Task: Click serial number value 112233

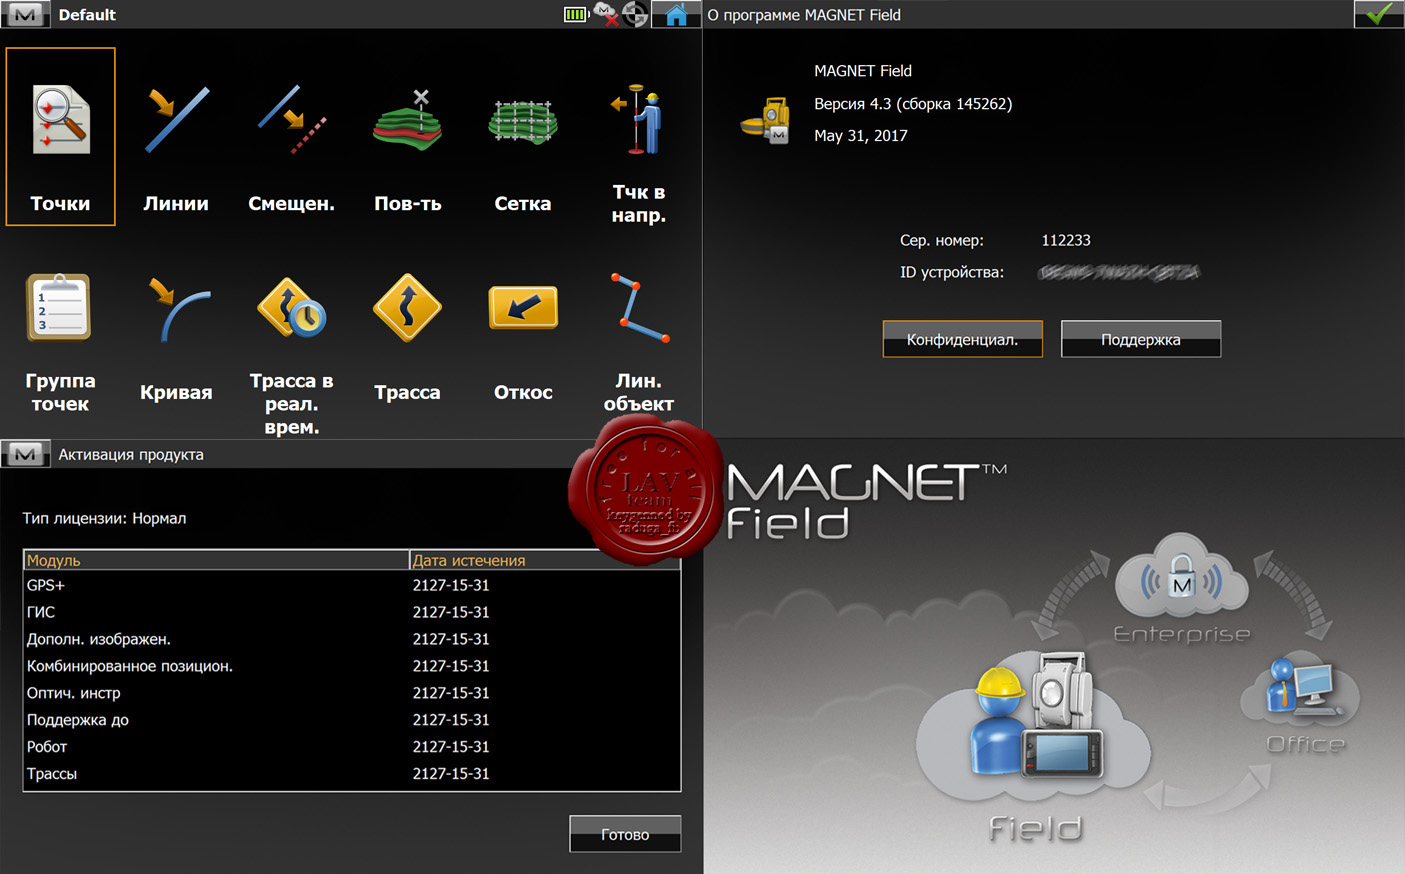Action: pyautogui.click(x=1066, y=240)
